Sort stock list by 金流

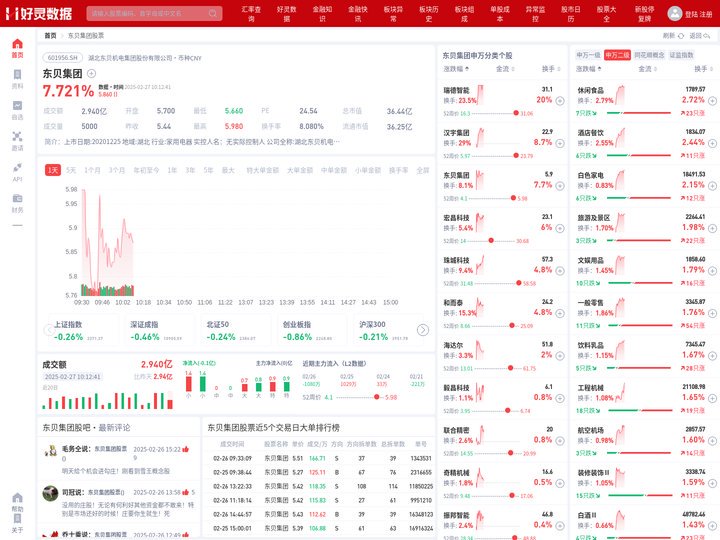click(x=505, y=69)
